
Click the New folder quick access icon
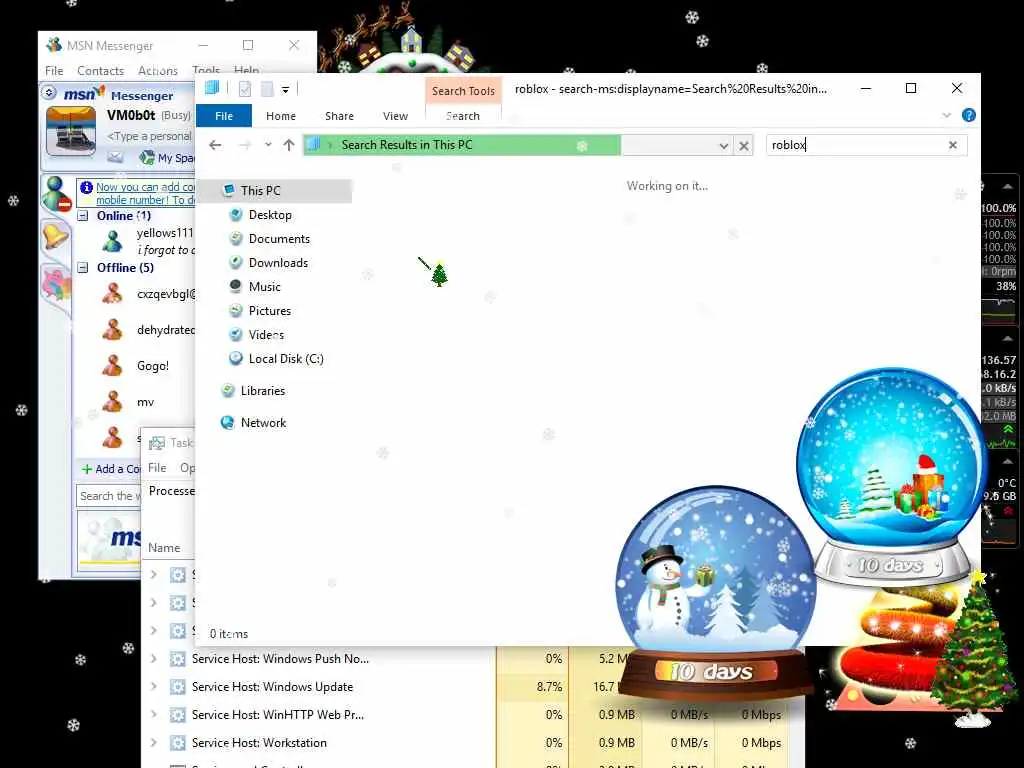267,89
